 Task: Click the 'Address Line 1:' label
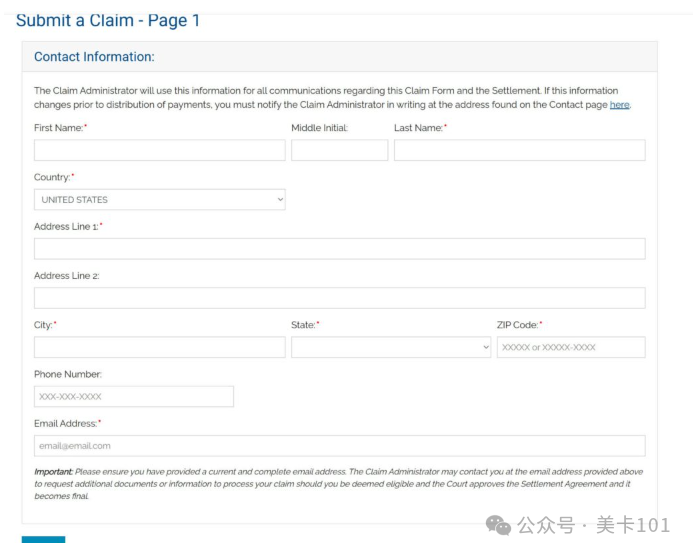(x=68, y=226)
